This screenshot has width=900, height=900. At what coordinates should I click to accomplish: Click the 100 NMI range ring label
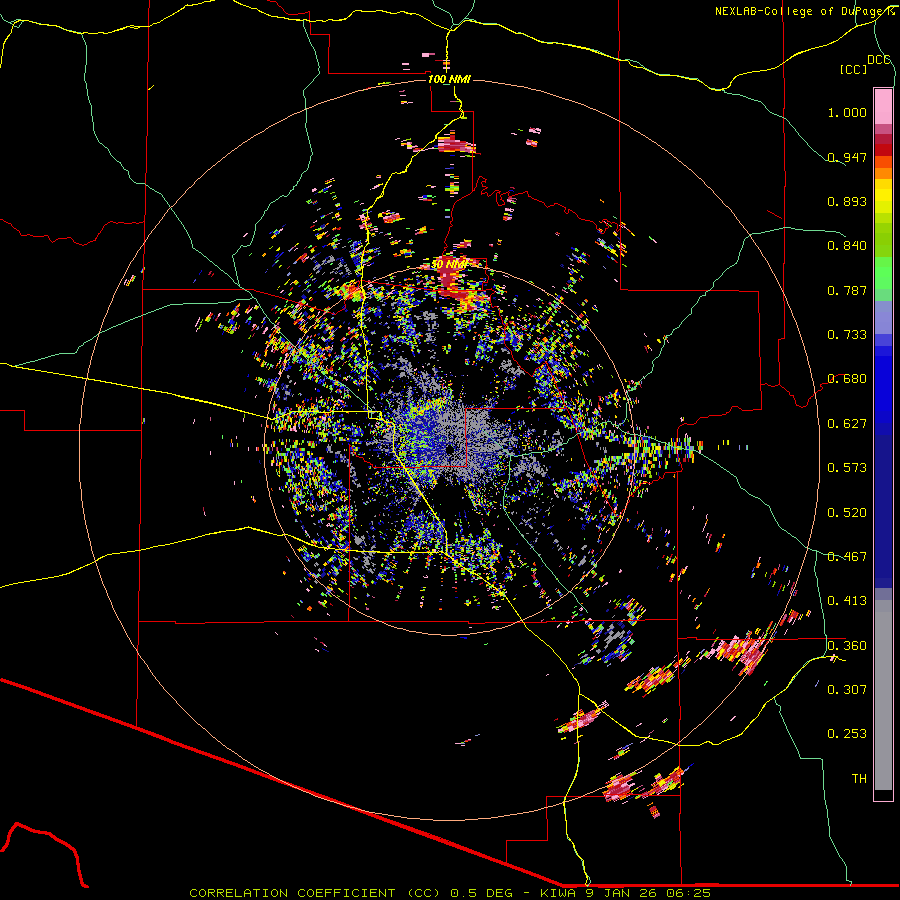[449, 79]
